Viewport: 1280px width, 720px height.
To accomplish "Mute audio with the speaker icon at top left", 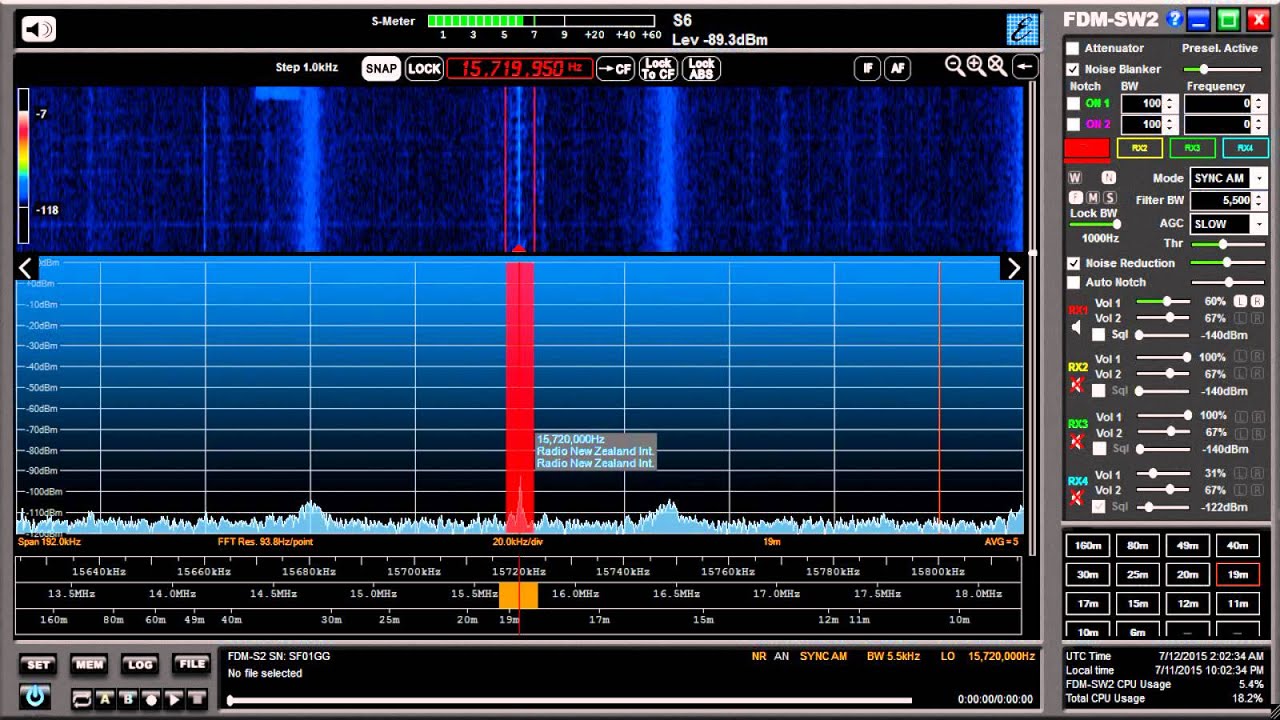I will tap(39, 29).
